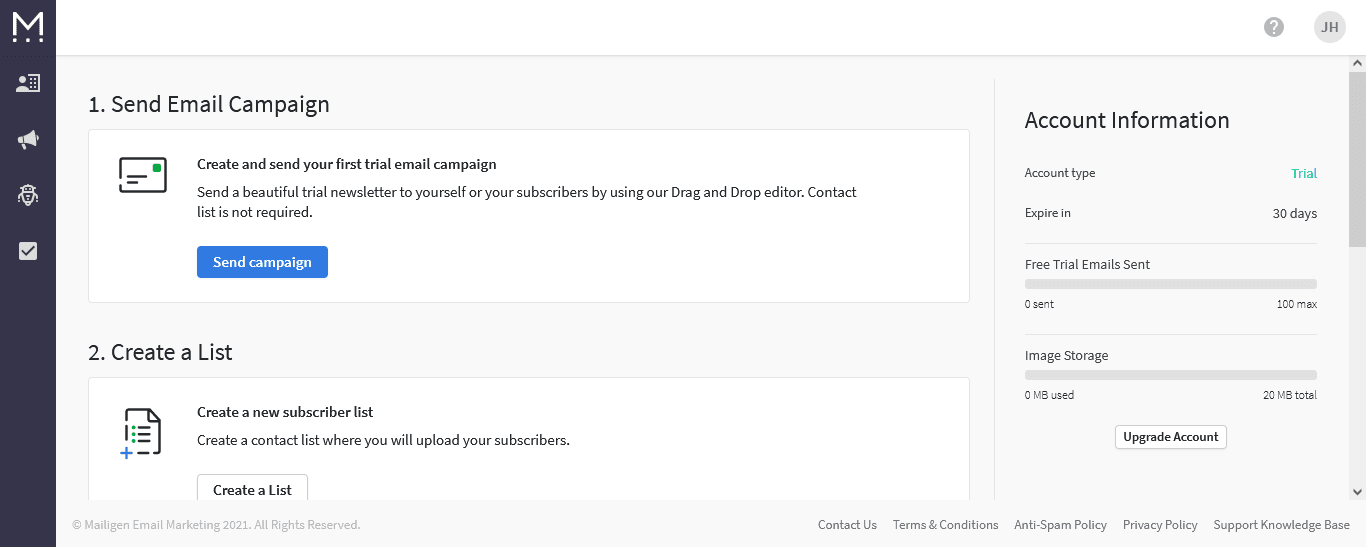Screen dimensions: 1366x547
Task: Click the scrollbar down arrow
Action: point(1357,491)
